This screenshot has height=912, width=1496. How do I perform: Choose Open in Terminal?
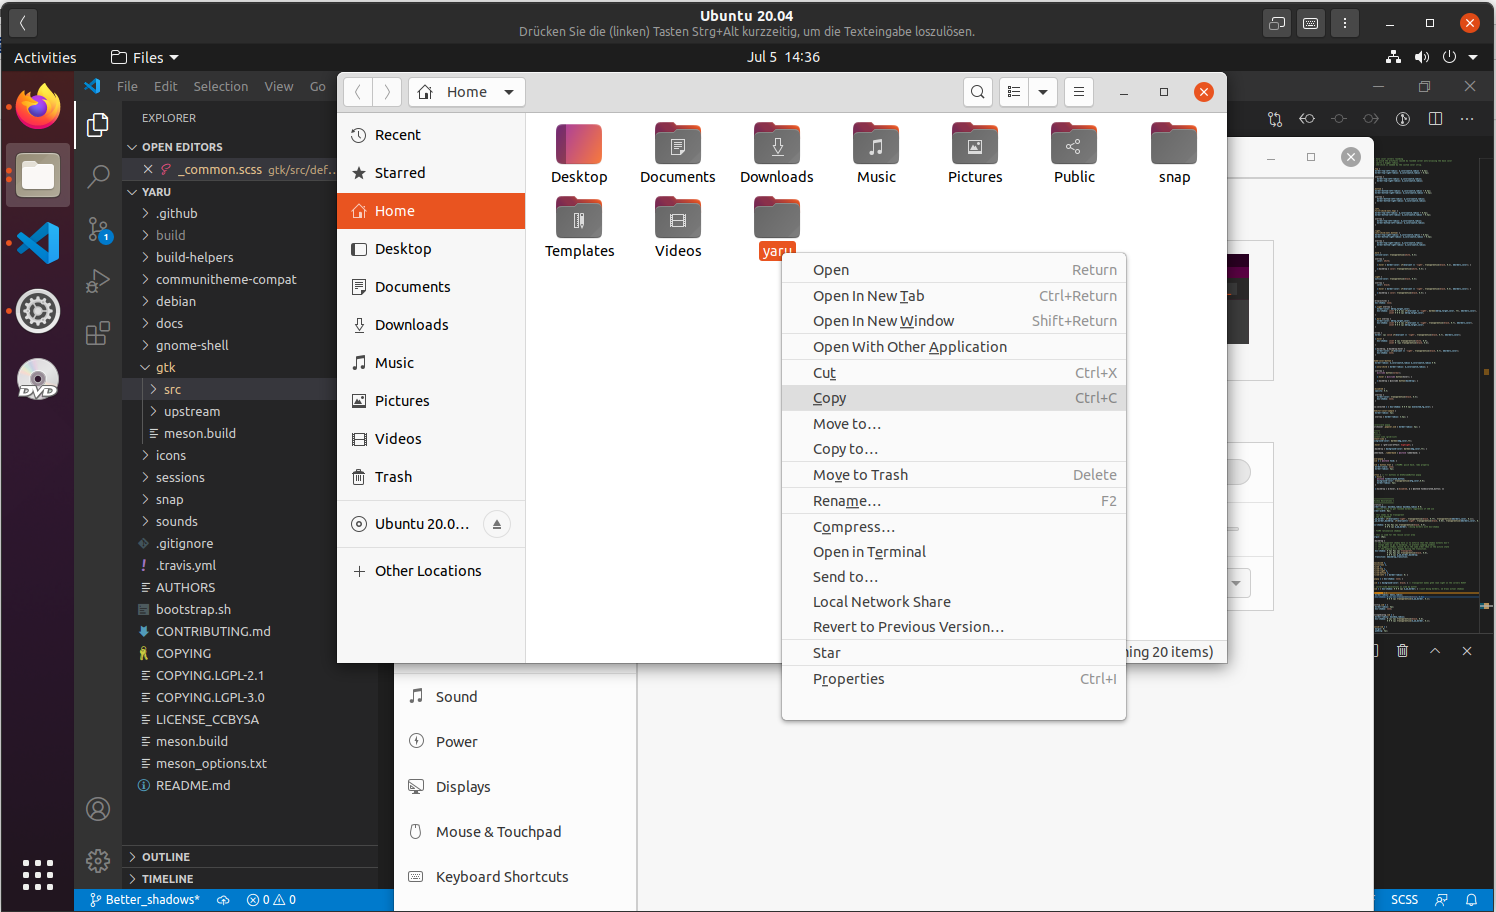pos(954,552)
